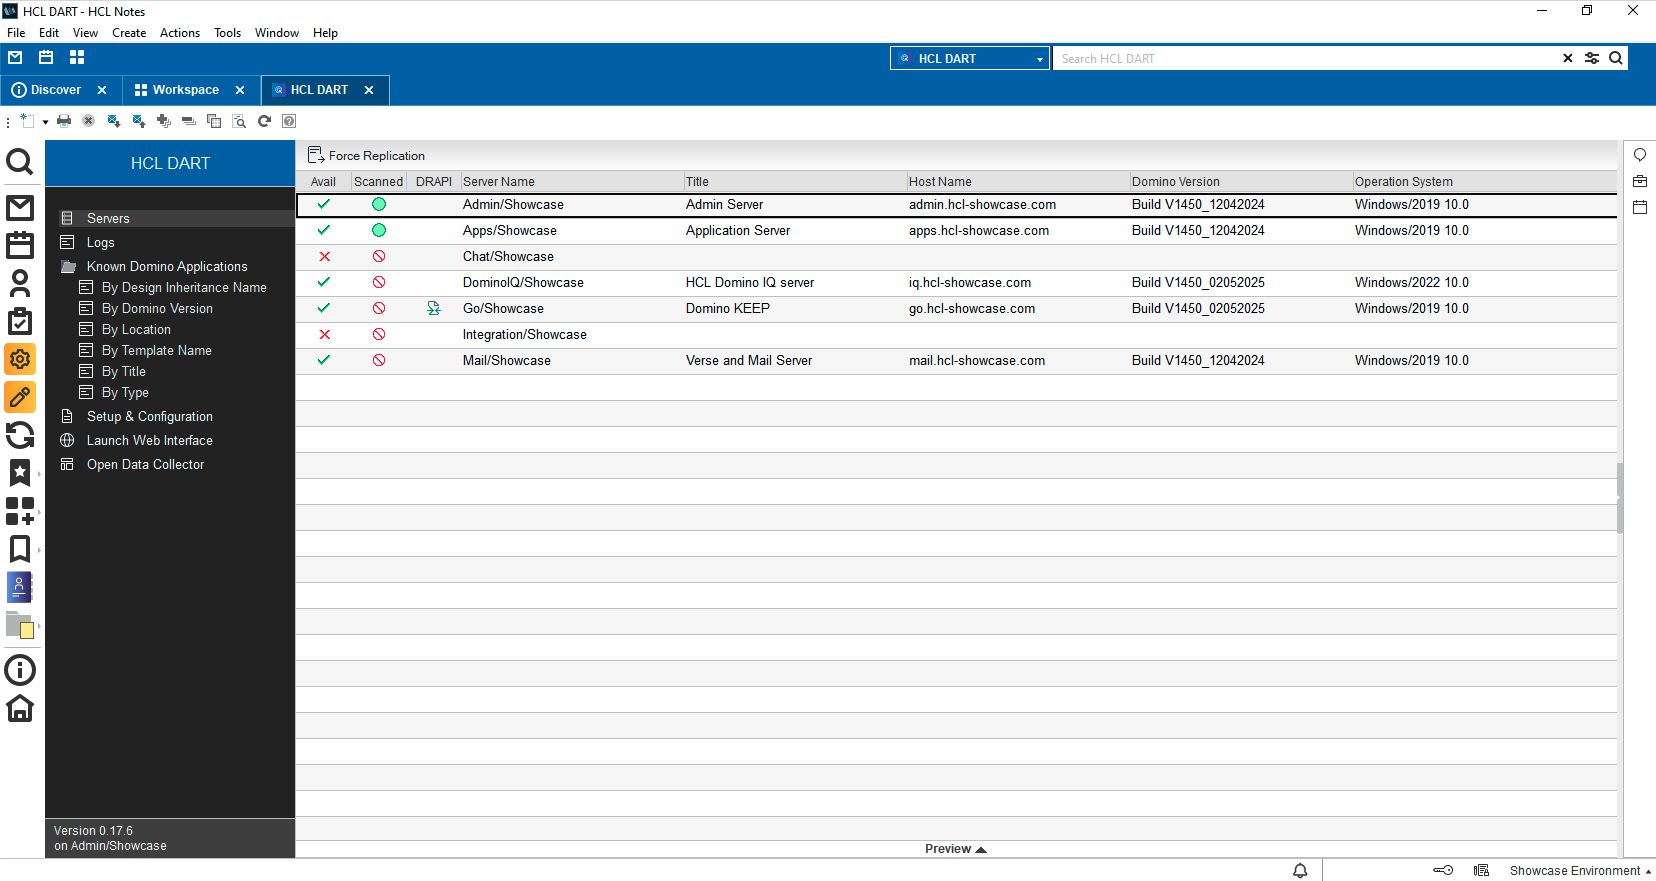1656x881 pixels.
Task: Open the File menu
Action: pos(16,32)
